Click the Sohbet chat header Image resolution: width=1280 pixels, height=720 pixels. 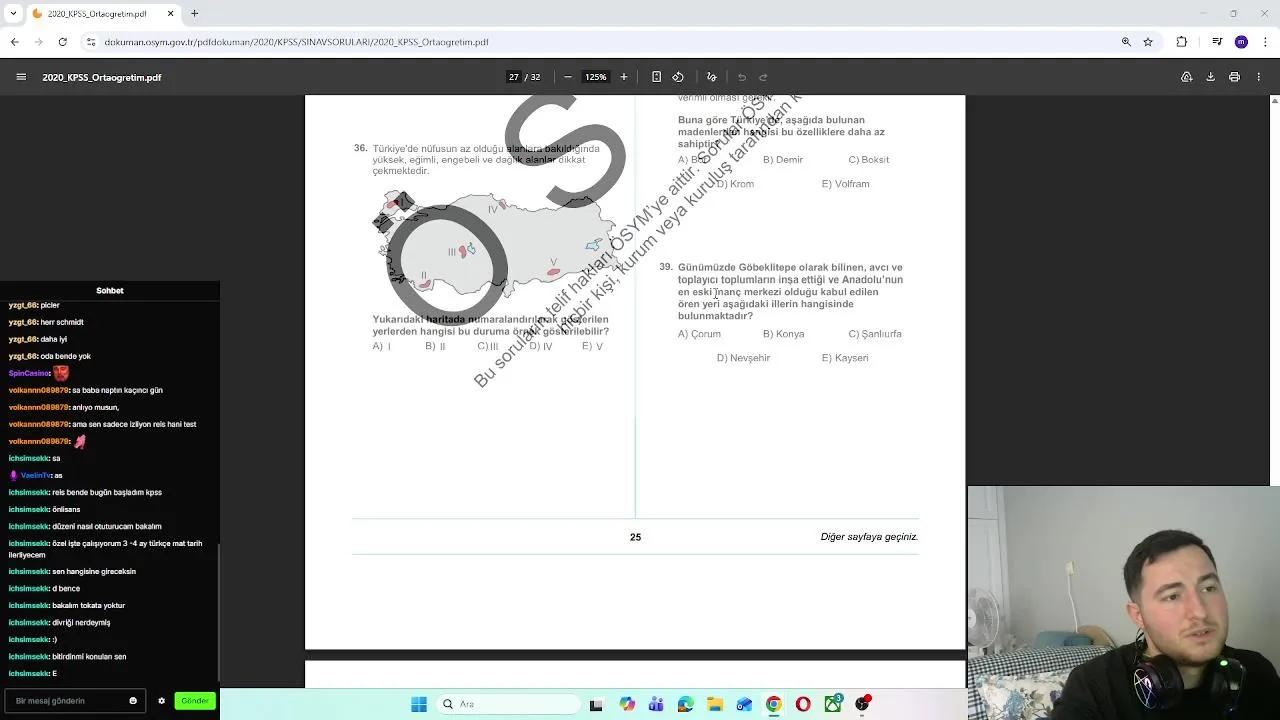[x=110, y=290]
